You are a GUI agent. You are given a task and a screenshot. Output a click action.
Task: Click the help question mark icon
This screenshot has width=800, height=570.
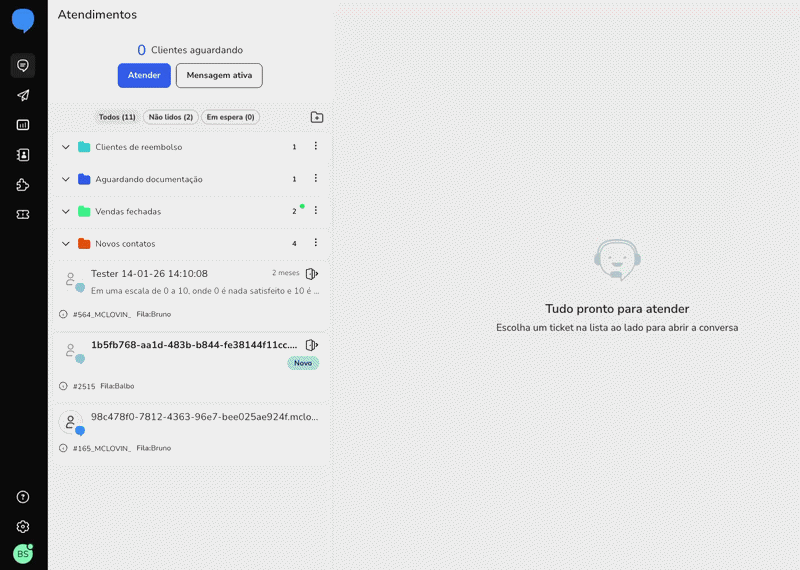click(23, 497)
